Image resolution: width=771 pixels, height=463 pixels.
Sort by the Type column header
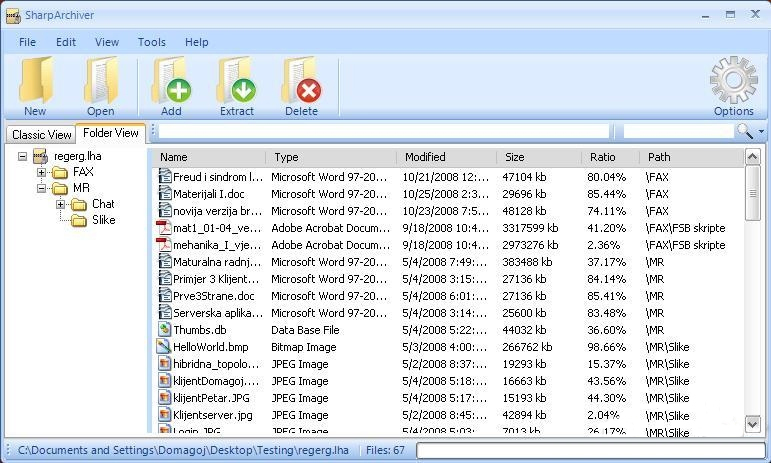[331, 157]
